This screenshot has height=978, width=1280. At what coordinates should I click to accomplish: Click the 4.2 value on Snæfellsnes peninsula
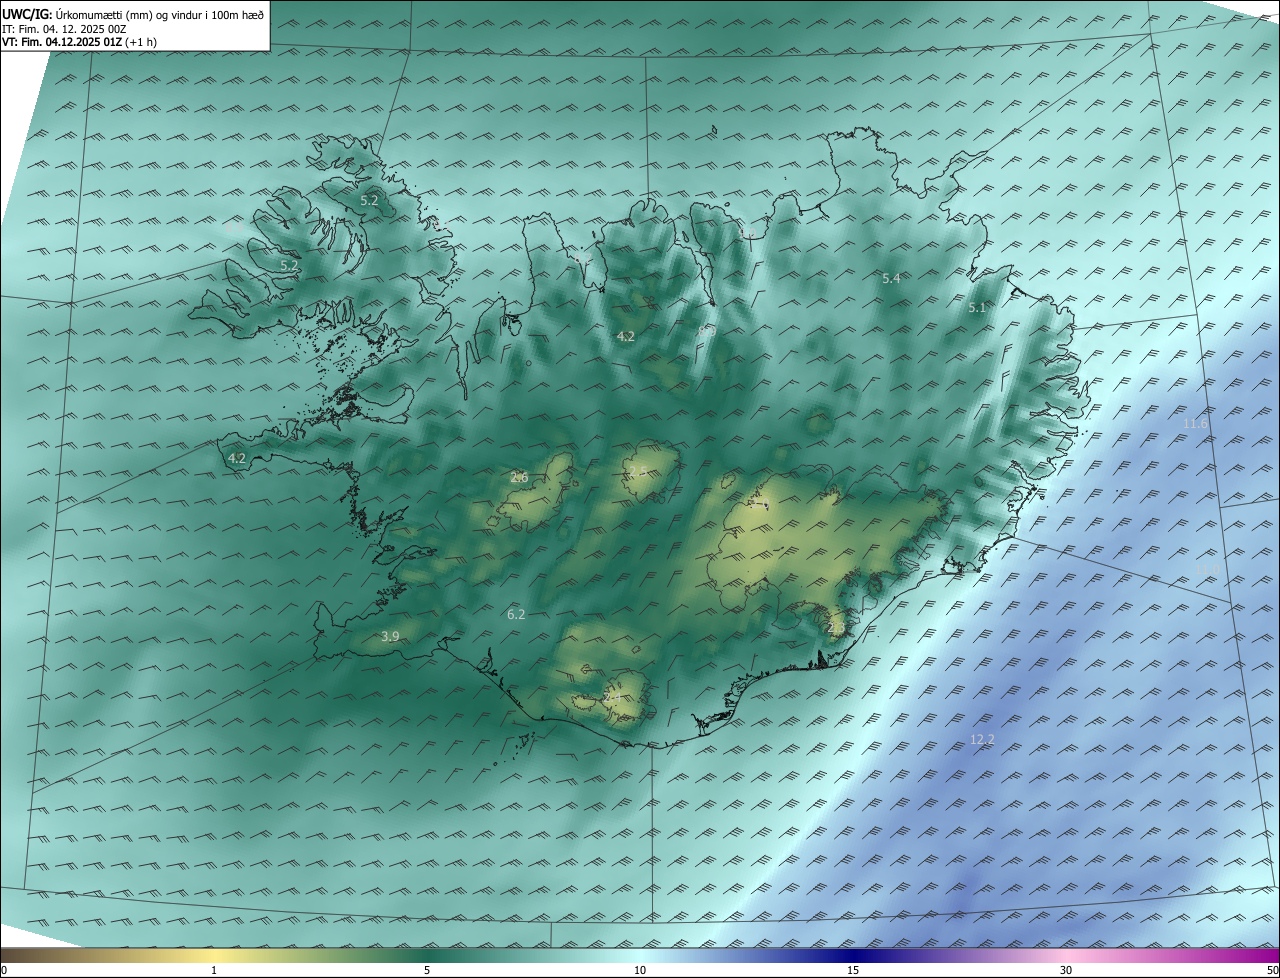point(237,459)
